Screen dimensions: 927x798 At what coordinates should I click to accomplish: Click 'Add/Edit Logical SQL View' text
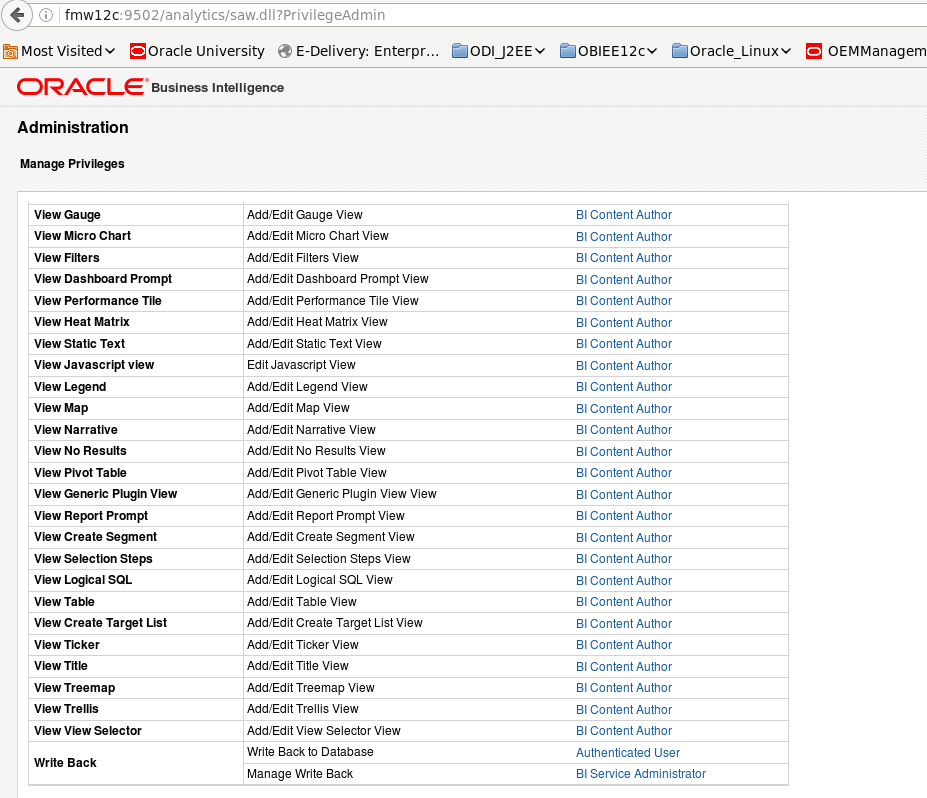coord(319,580)
